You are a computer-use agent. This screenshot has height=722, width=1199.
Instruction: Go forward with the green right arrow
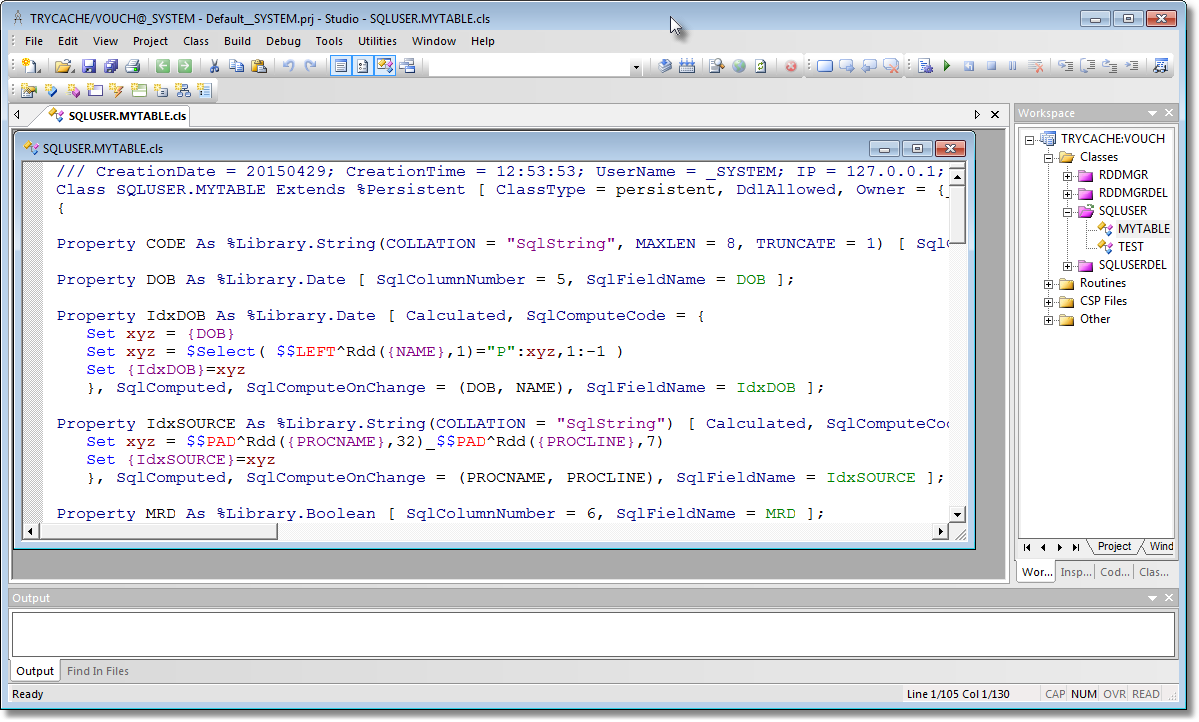tap(184, 67)
